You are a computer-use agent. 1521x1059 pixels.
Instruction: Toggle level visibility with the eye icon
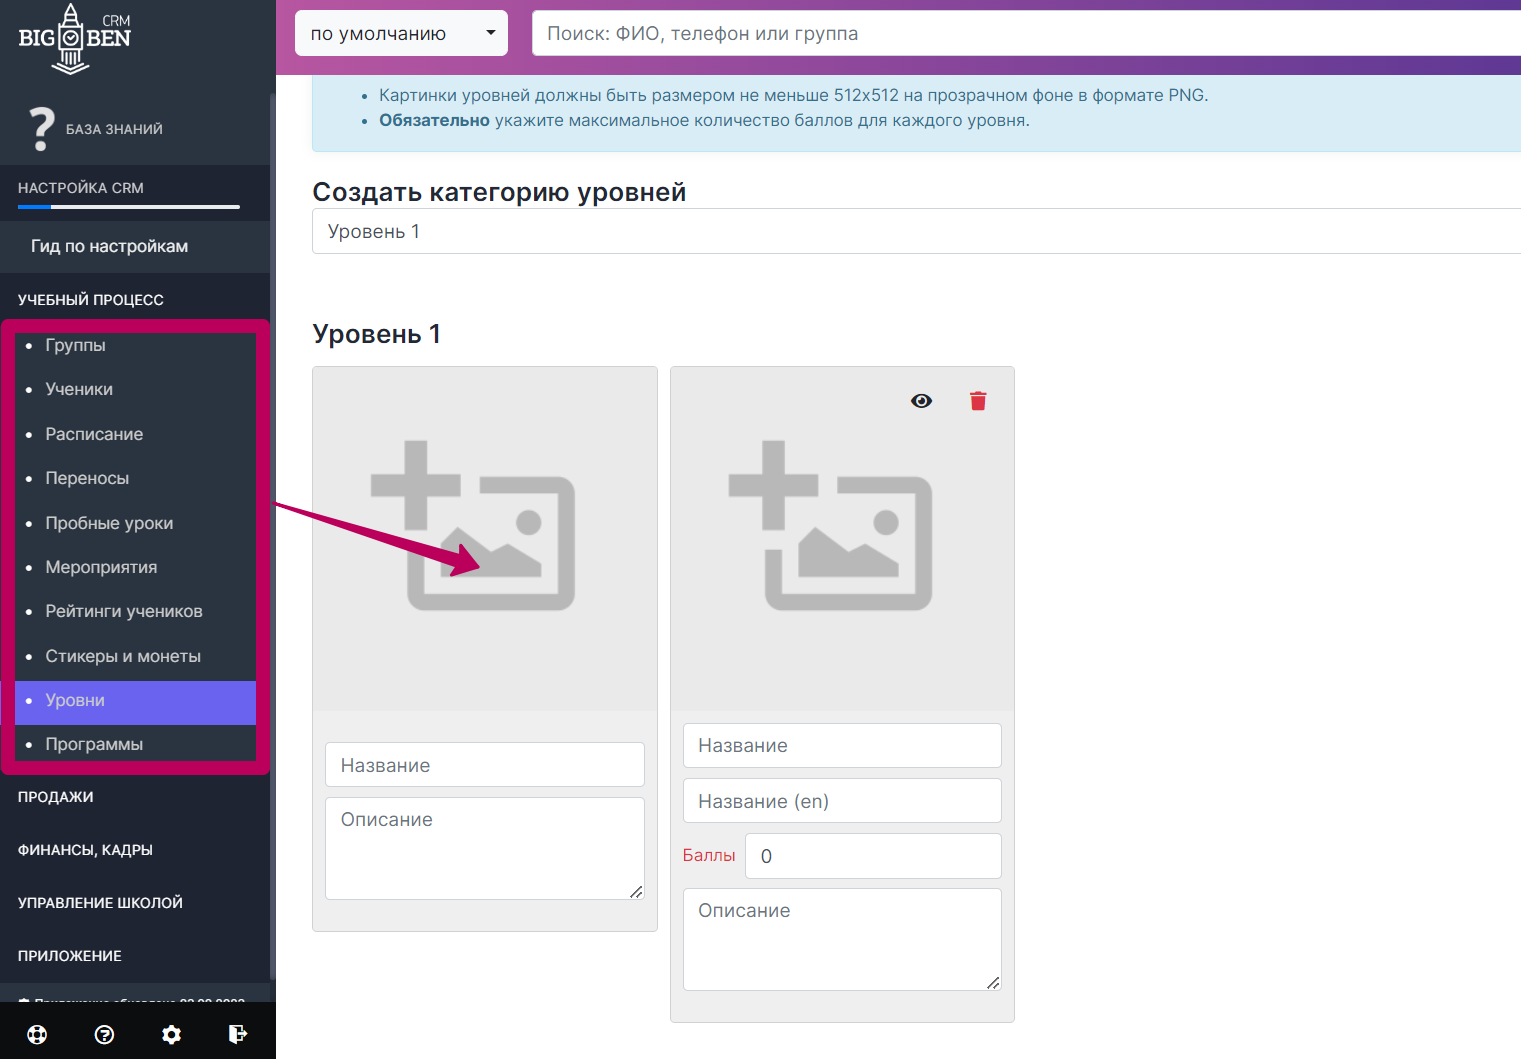921,401
